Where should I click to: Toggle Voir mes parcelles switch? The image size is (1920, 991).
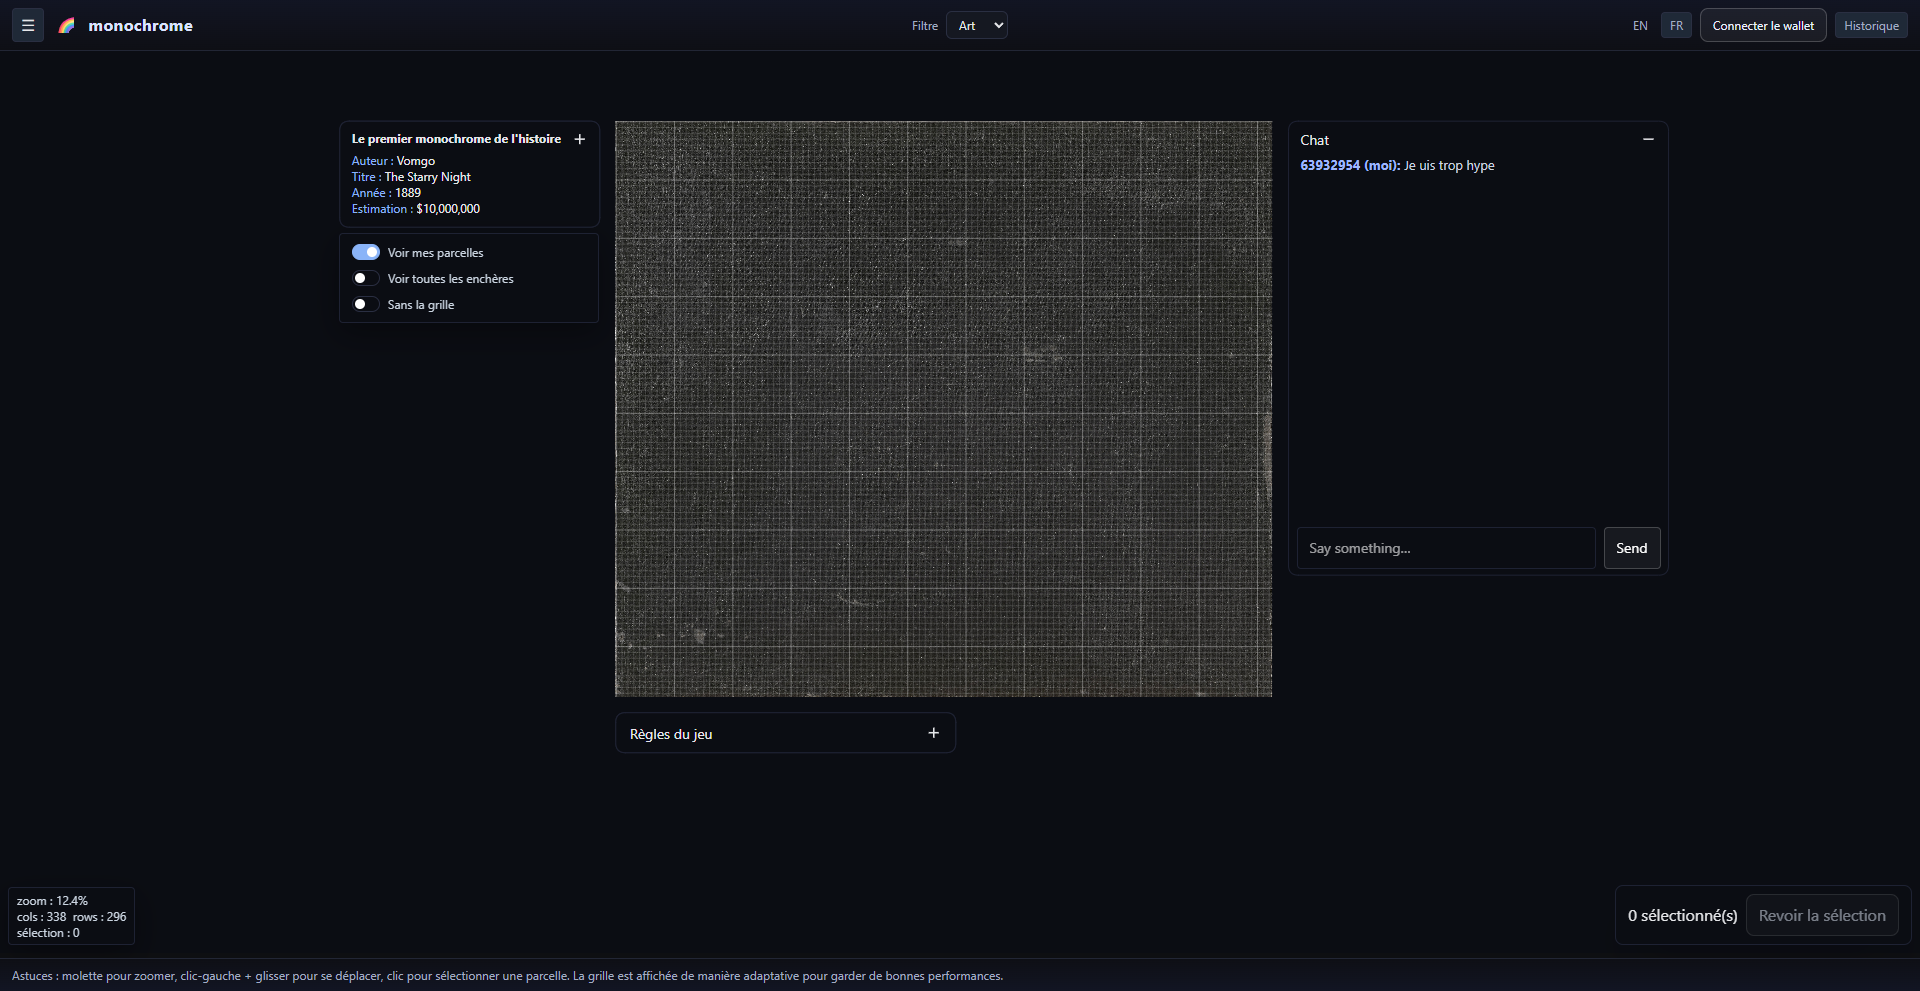point(366,252)
